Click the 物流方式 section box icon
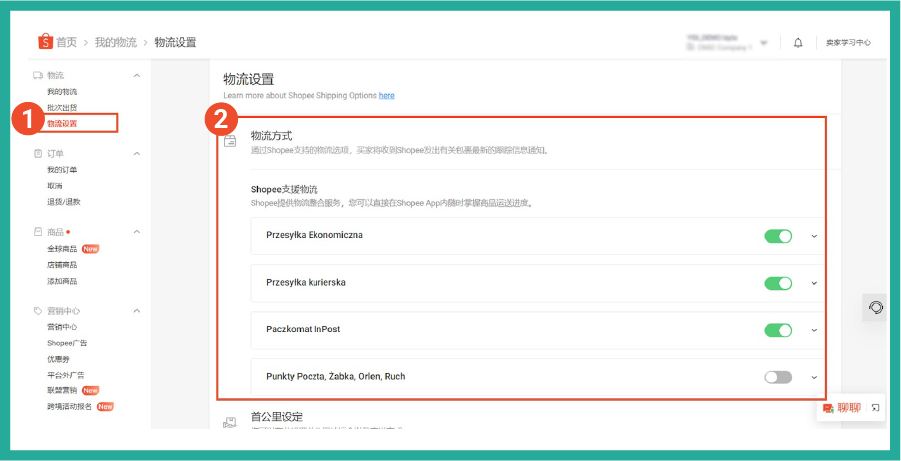The height and width of the screenshot is (461, 901). 230,141
